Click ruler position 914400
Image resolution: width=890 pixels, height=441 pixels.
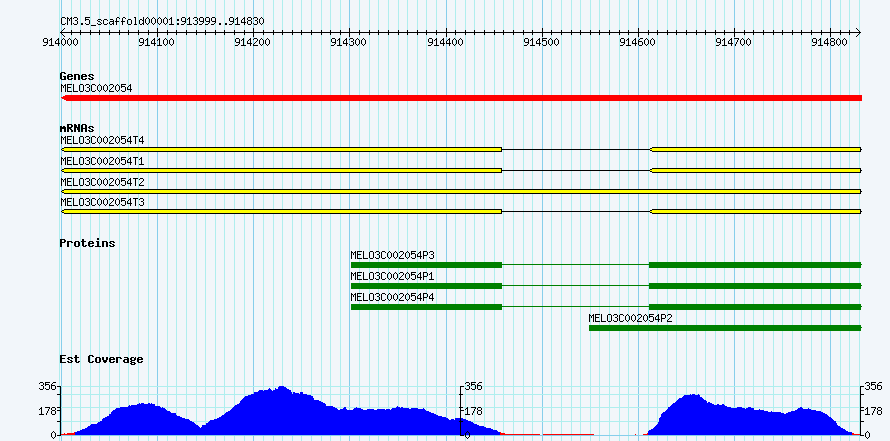tap(446, 42)
